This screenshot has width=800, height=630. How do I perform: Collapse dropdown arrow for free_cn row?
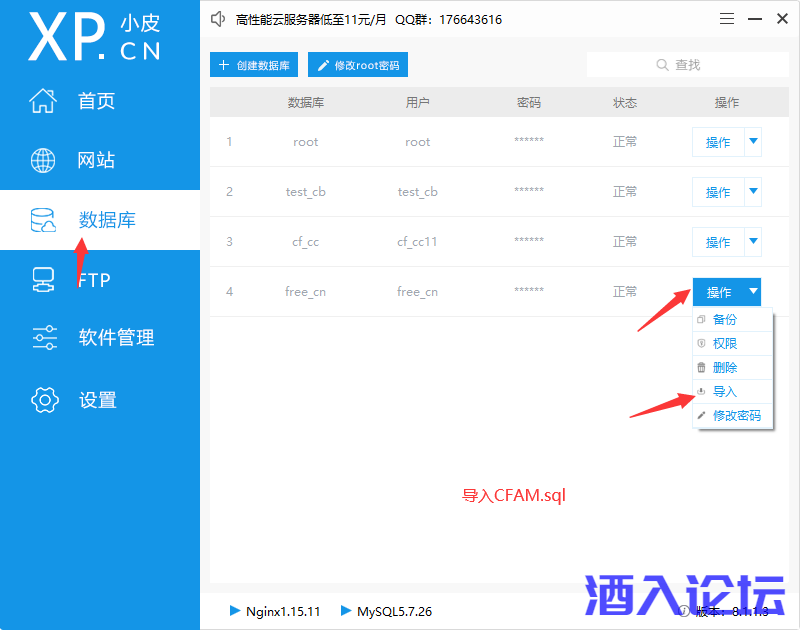(753, 292)
